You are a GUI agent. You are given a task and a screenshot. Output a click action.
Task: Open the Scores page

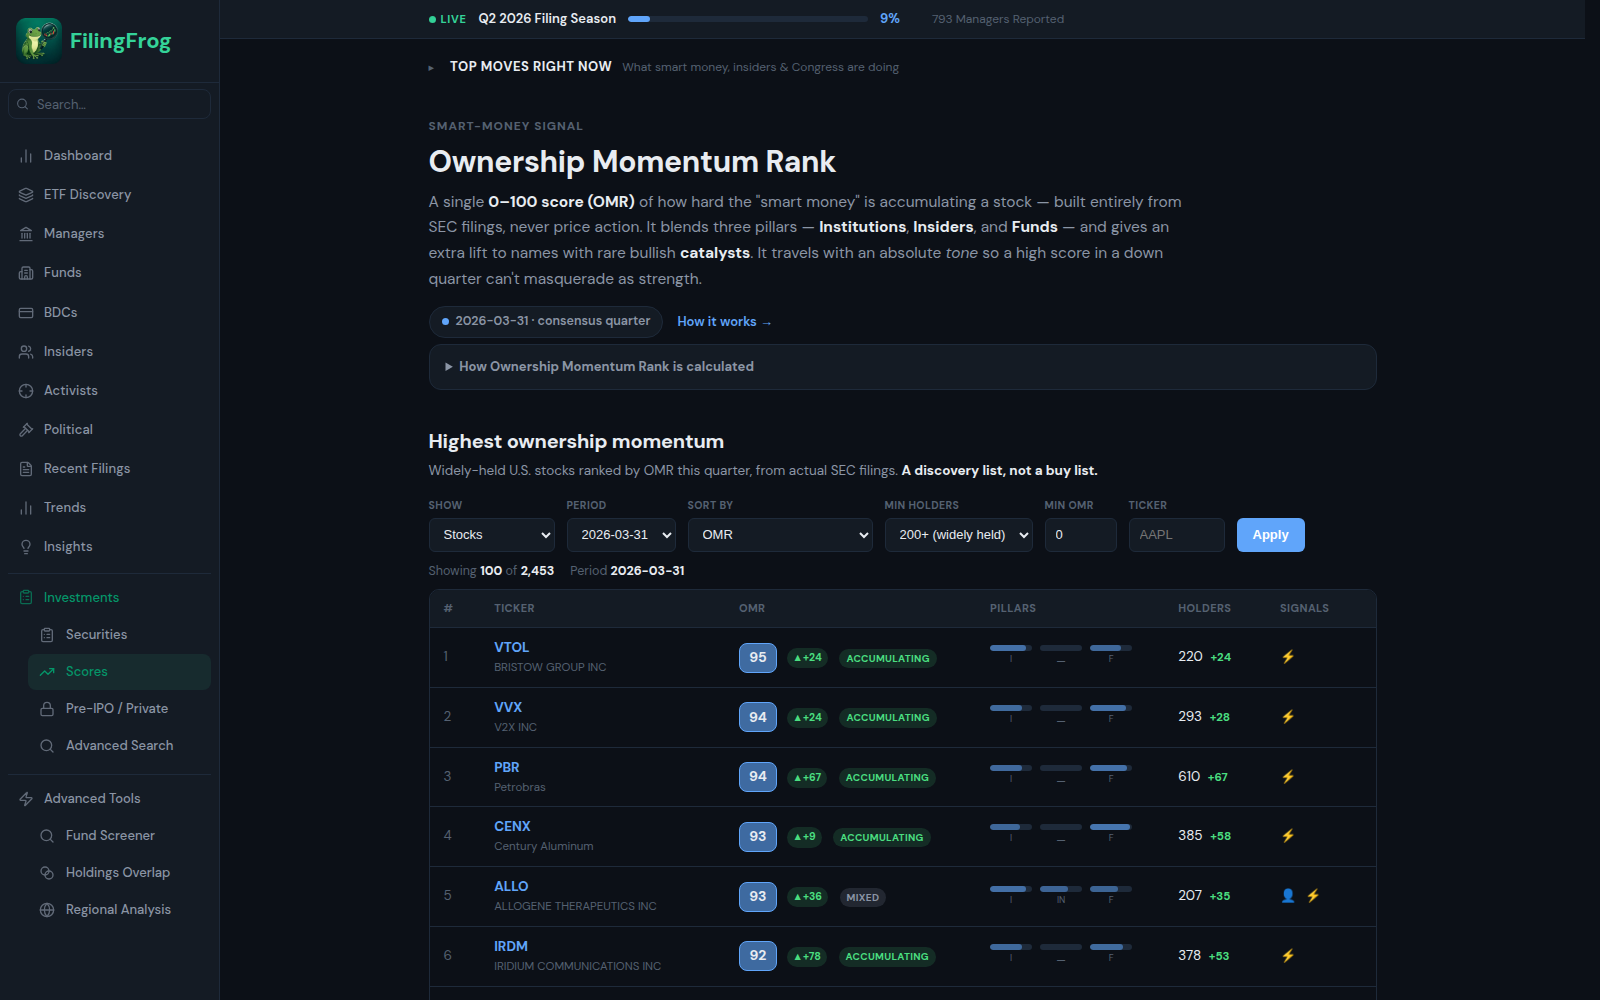click(119, 672)
